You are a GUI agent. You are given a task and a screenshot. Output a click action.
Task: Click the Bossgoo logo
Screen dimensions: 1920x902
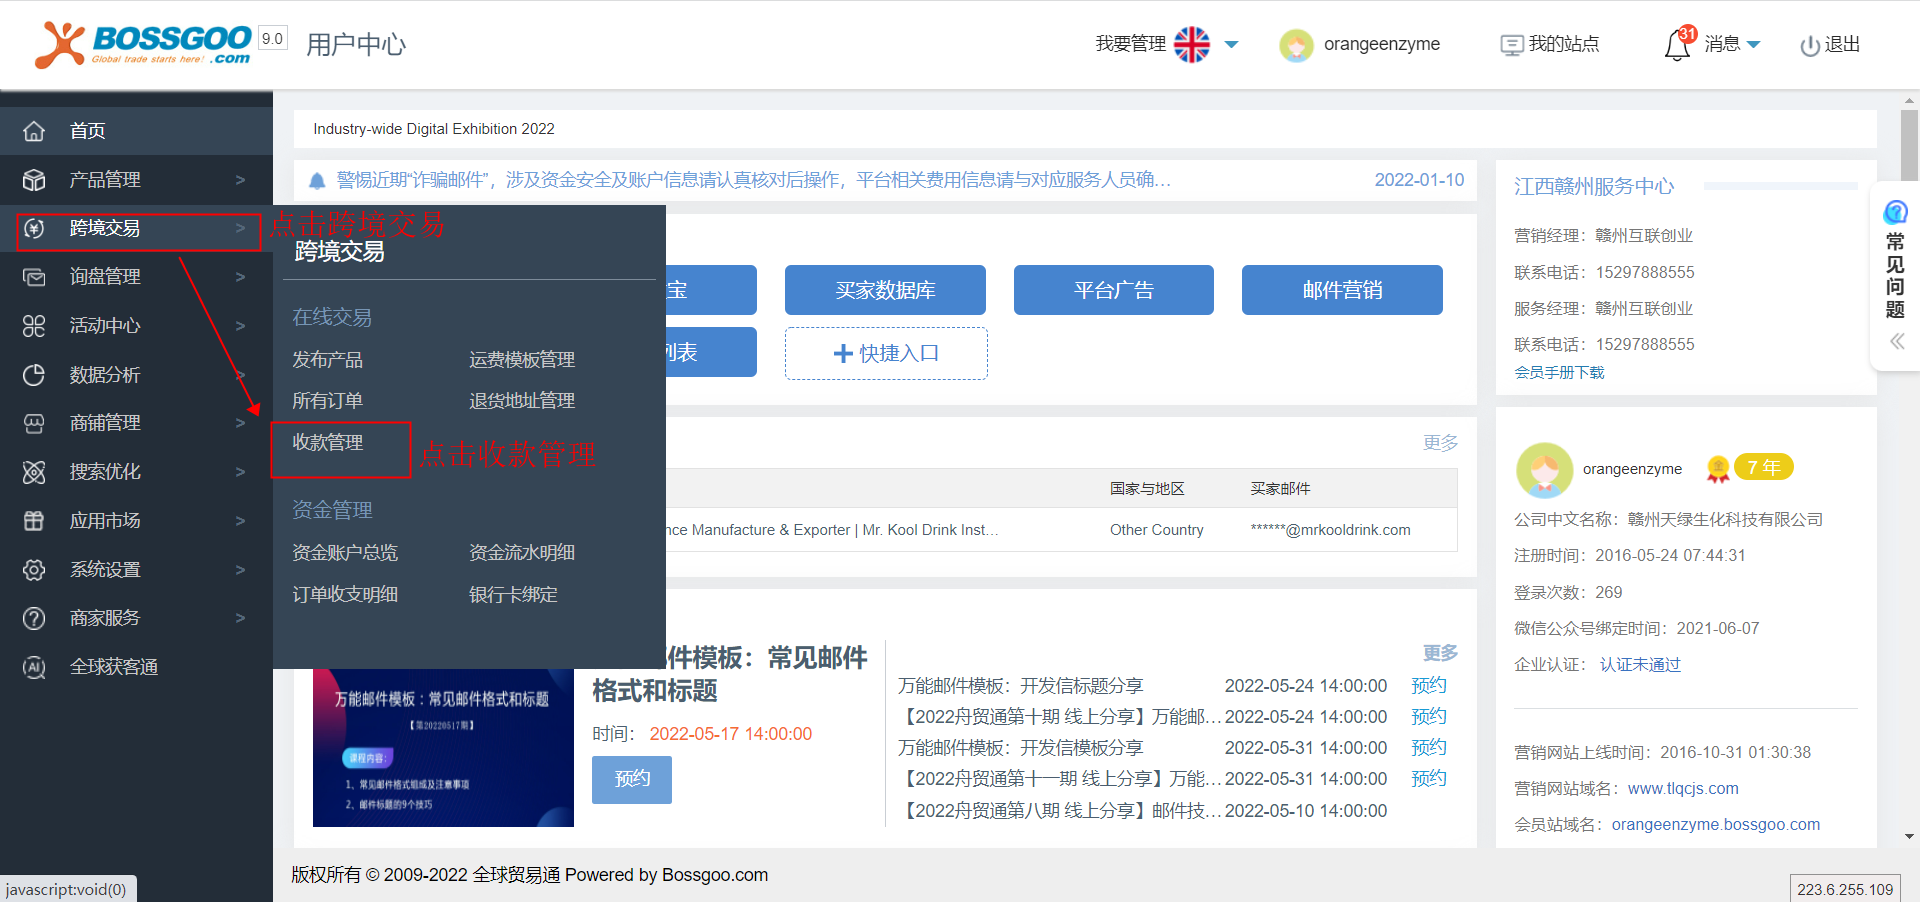(x=143, y=44)
